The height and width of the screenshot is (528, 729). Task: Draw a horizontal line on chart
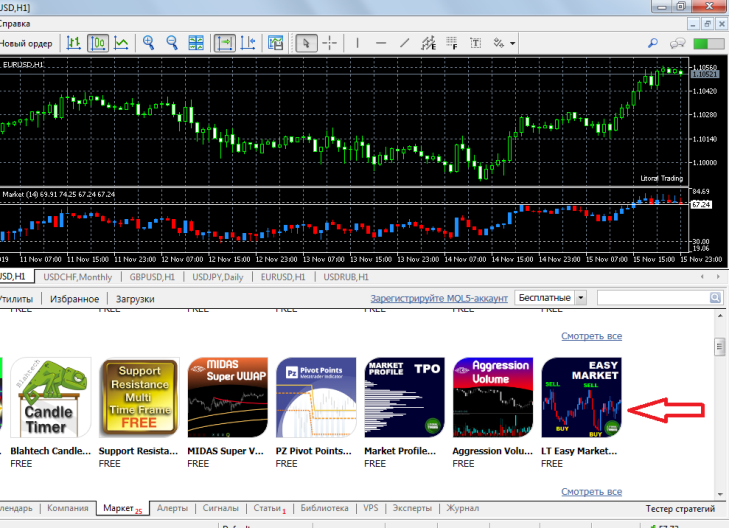click(x=382, y=43)
